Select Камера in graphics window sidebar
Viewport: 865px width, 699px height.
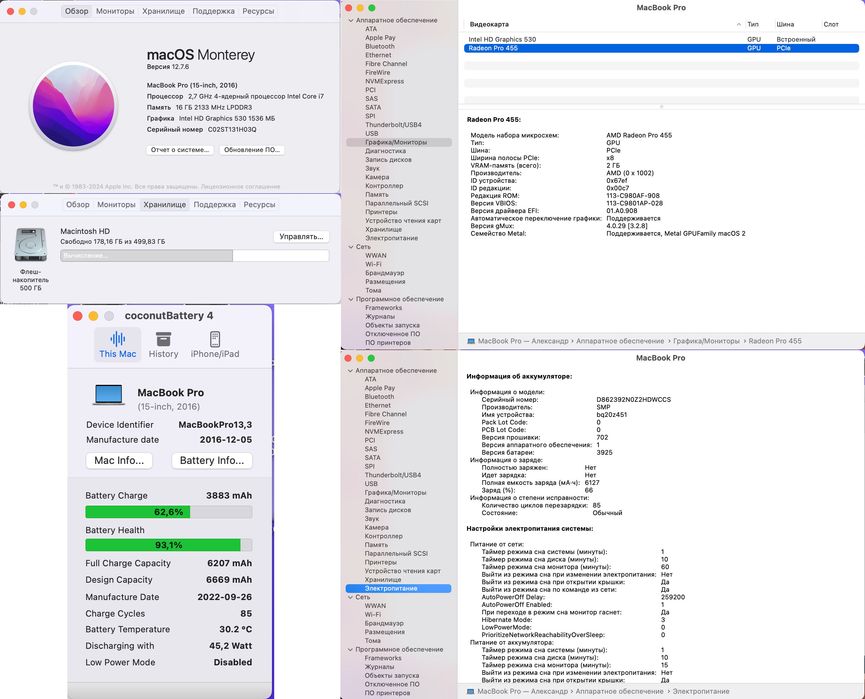(x=377, y=177)
